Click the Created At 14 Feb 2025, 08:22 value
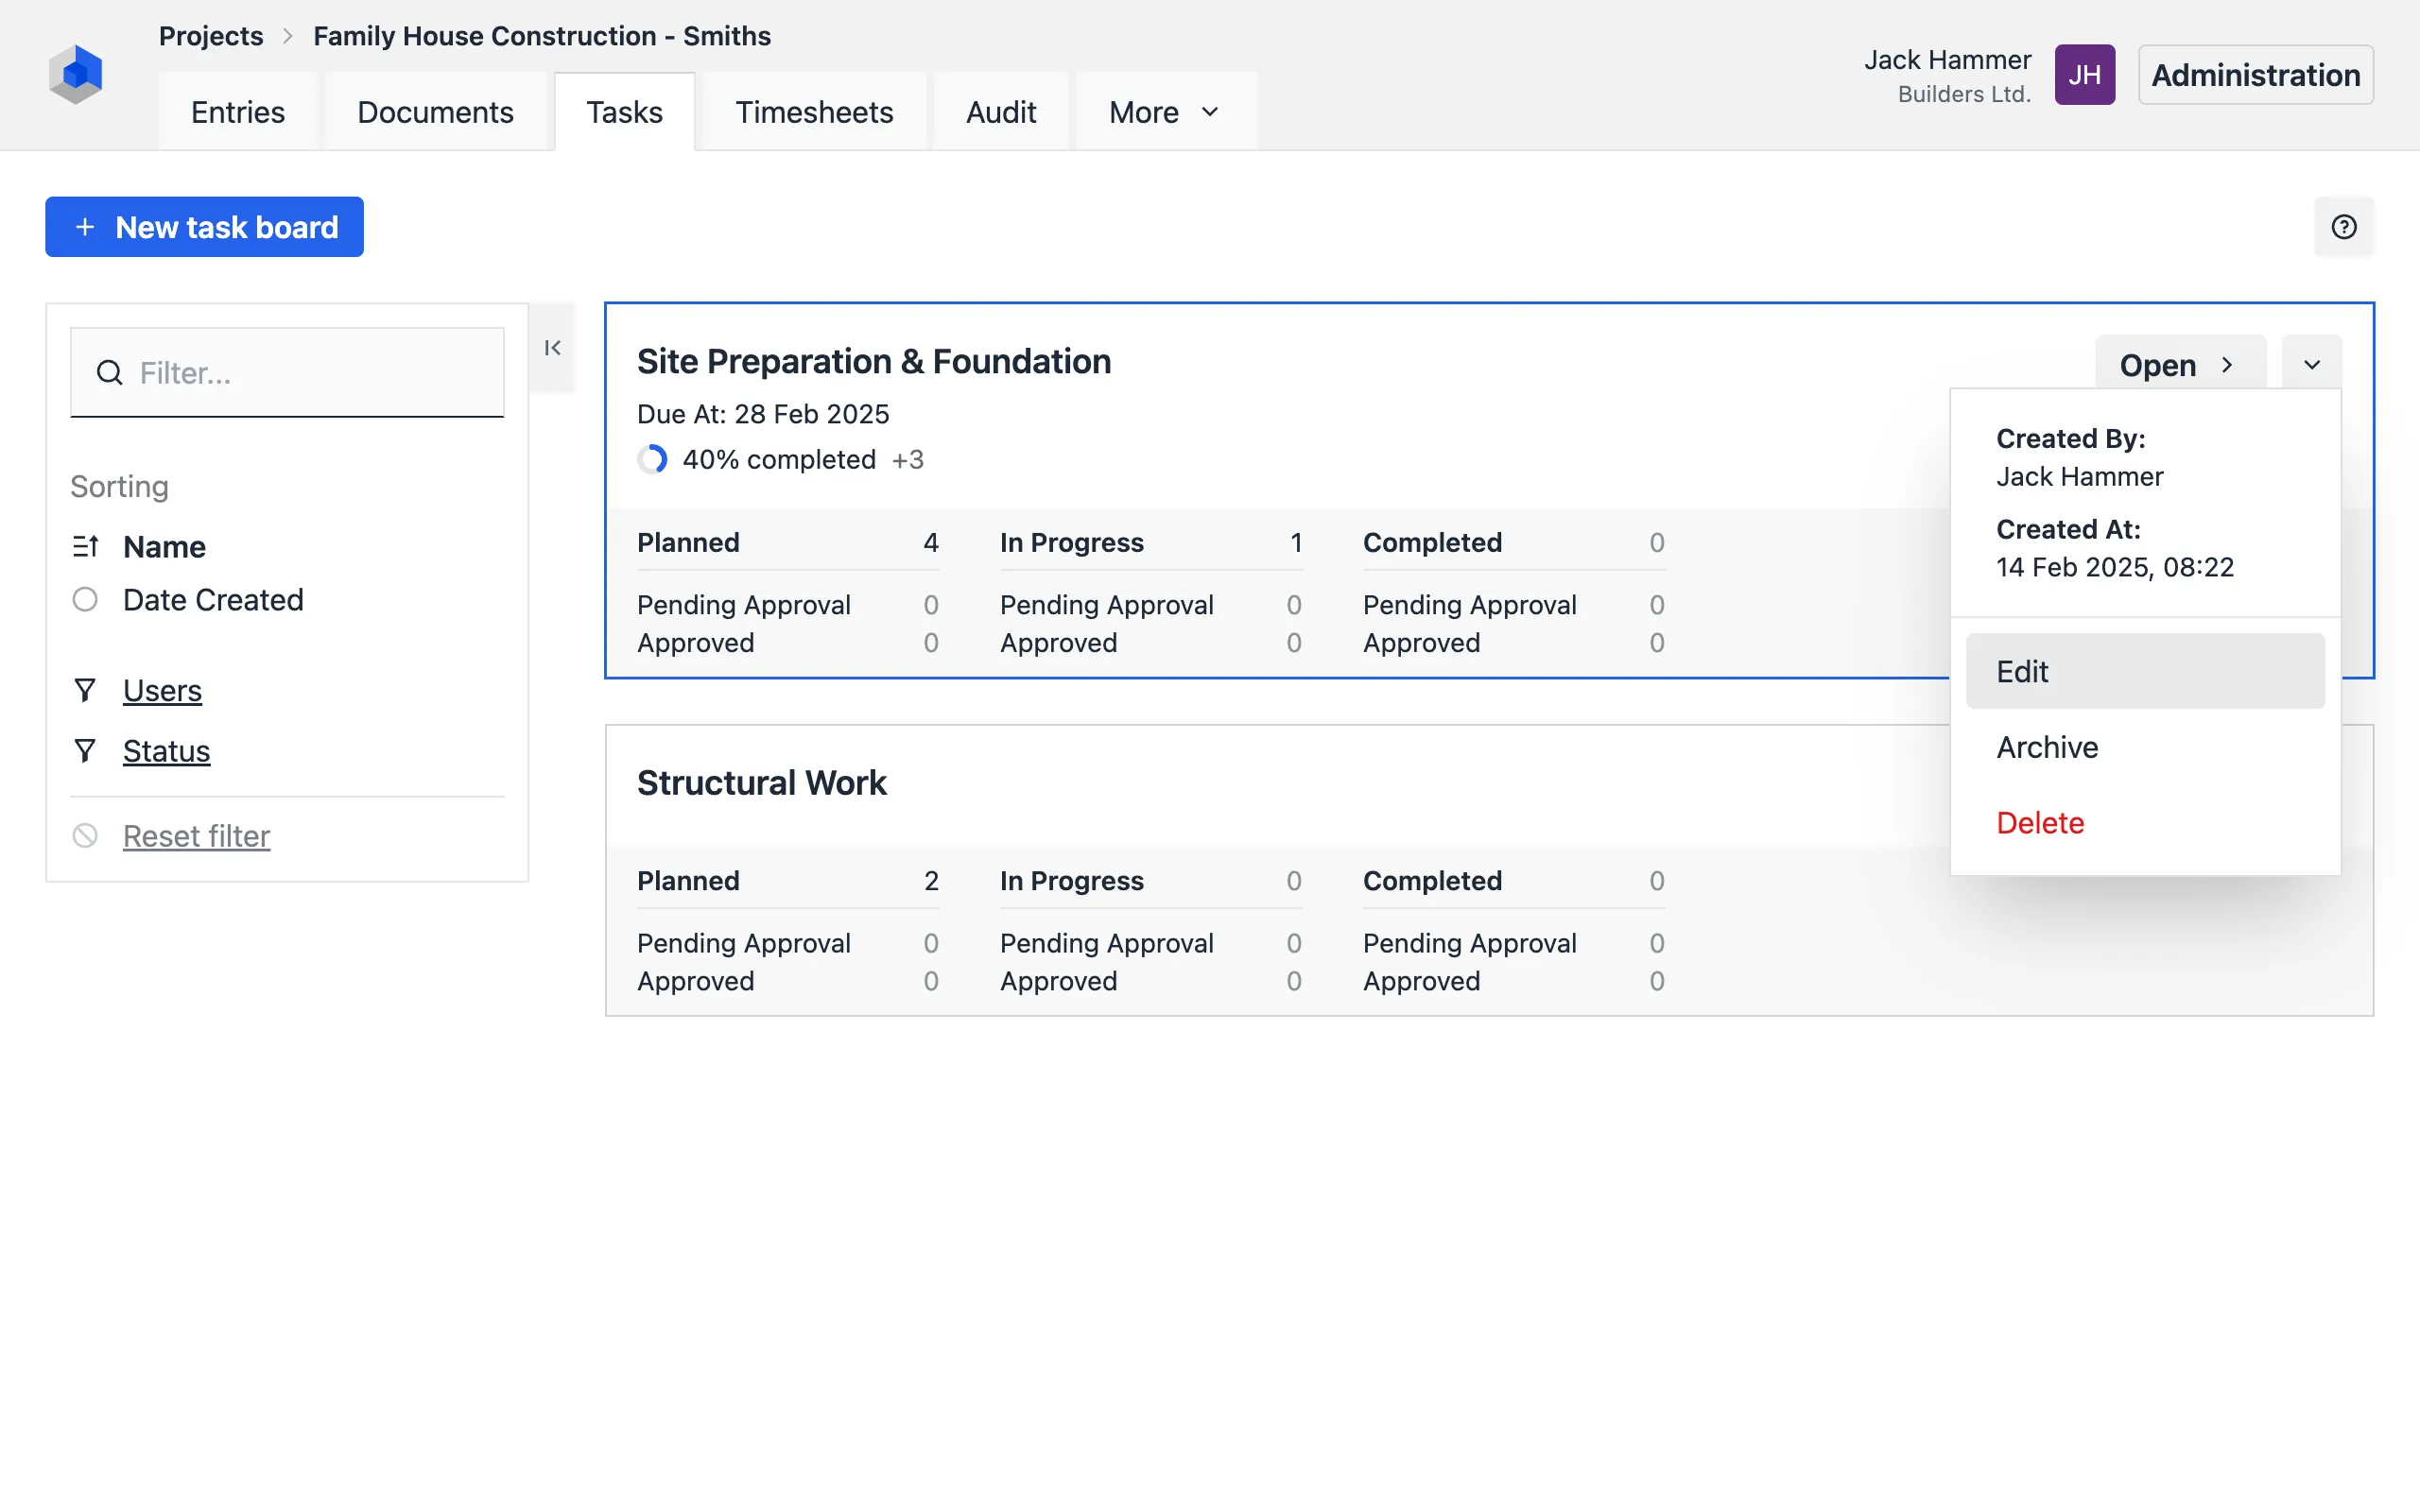Screen dimensions: 2420x1512 coord(2115,567)
